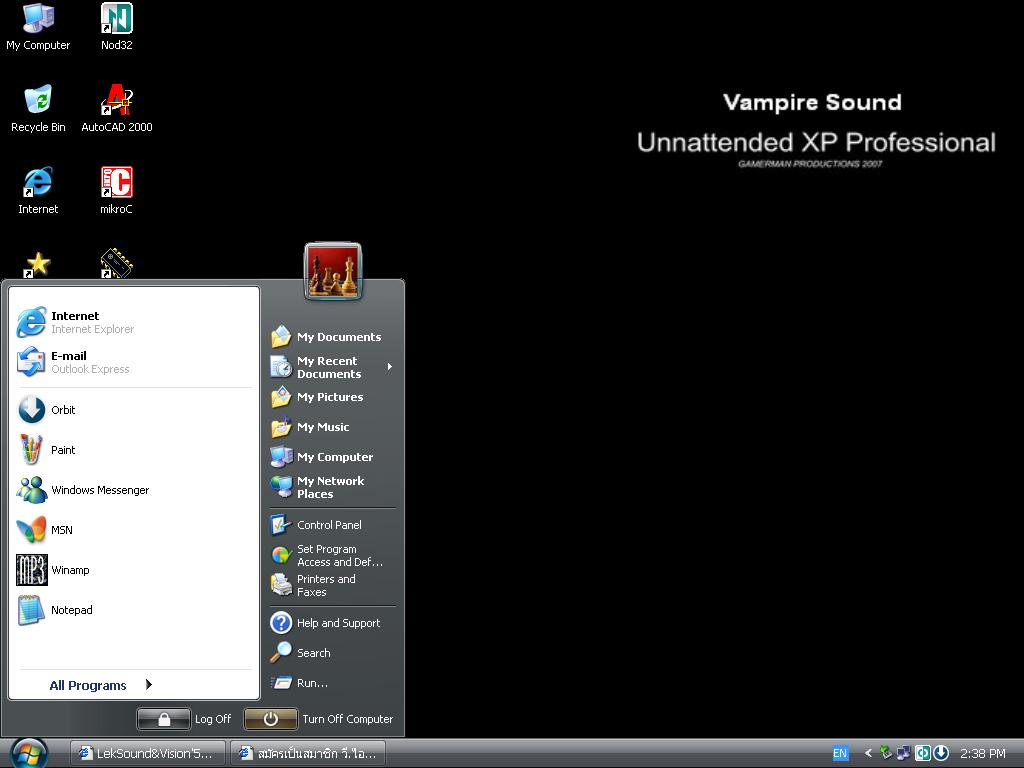Click the Start orb button
1024x768 pixels.
click(x=29, y=753)
